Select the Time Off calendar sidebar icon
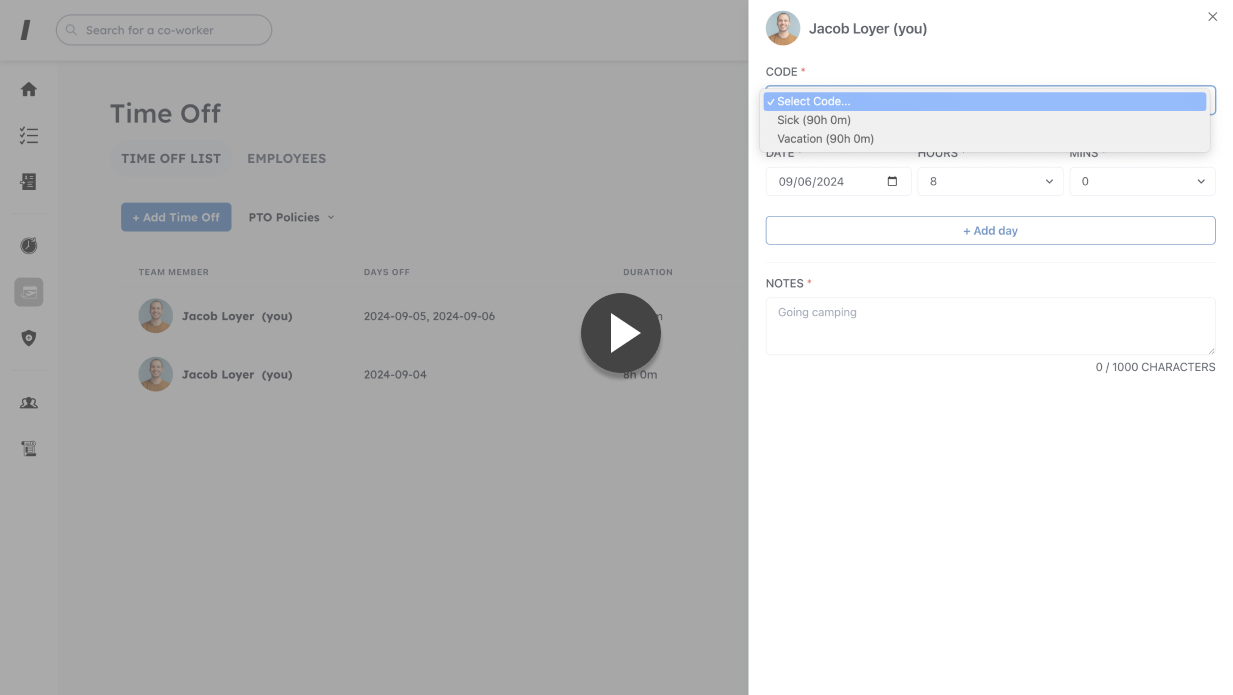The height and width of the screenshot is (695, 1233). (29, 292)
